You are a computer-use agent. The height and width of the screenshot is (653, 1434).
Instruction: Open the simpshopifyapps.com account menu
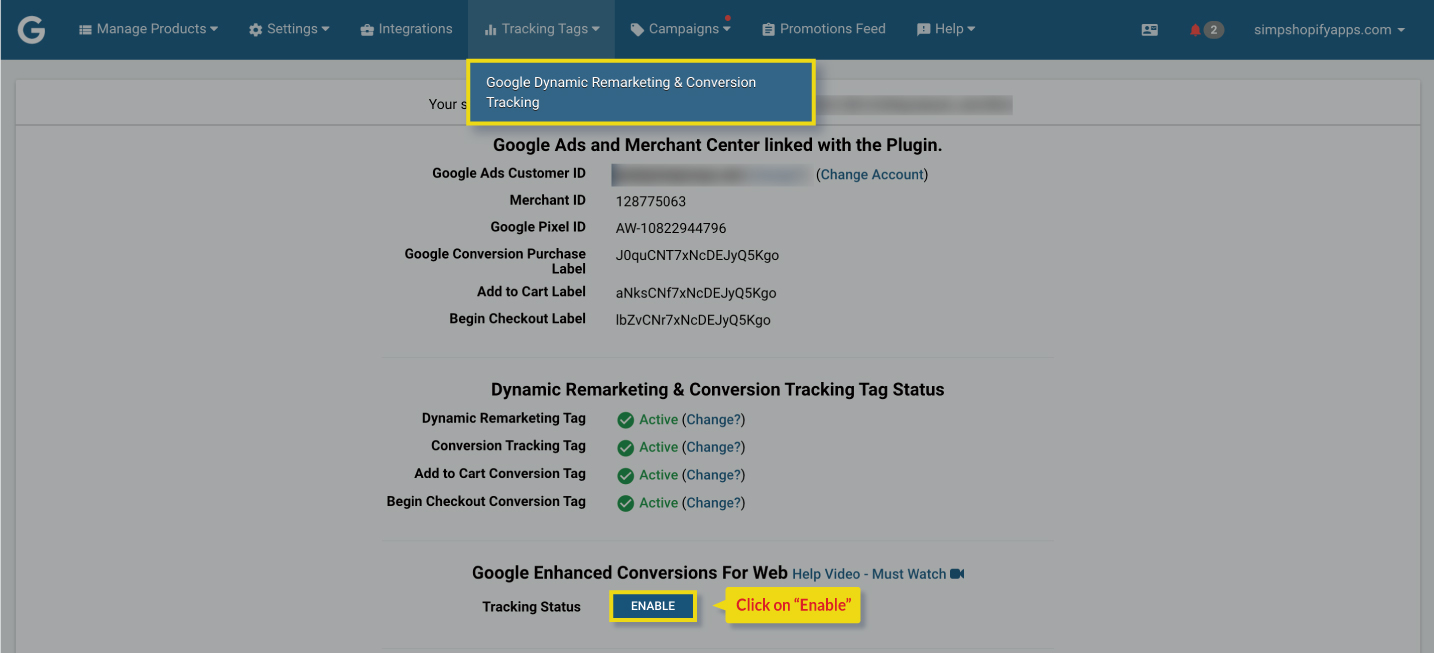point(1329,30)
